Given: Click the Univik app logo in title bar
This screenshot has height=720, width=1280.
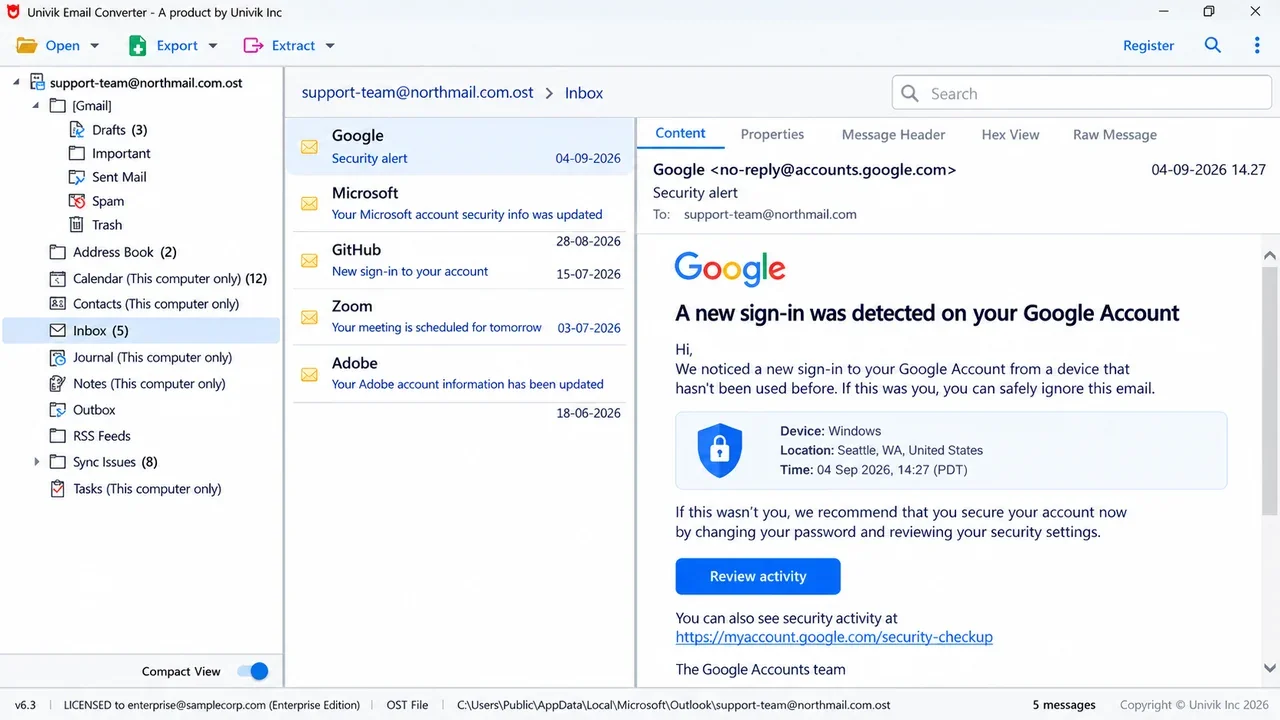Looking at the screenshot, I should [x=14, y=12].
